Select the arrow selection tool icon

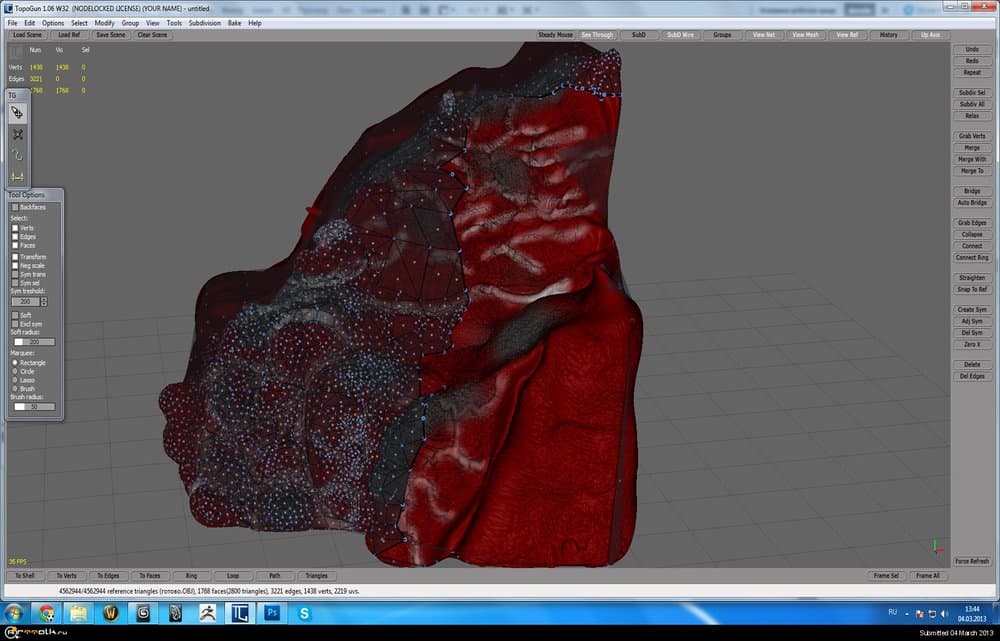coord(17,113)
